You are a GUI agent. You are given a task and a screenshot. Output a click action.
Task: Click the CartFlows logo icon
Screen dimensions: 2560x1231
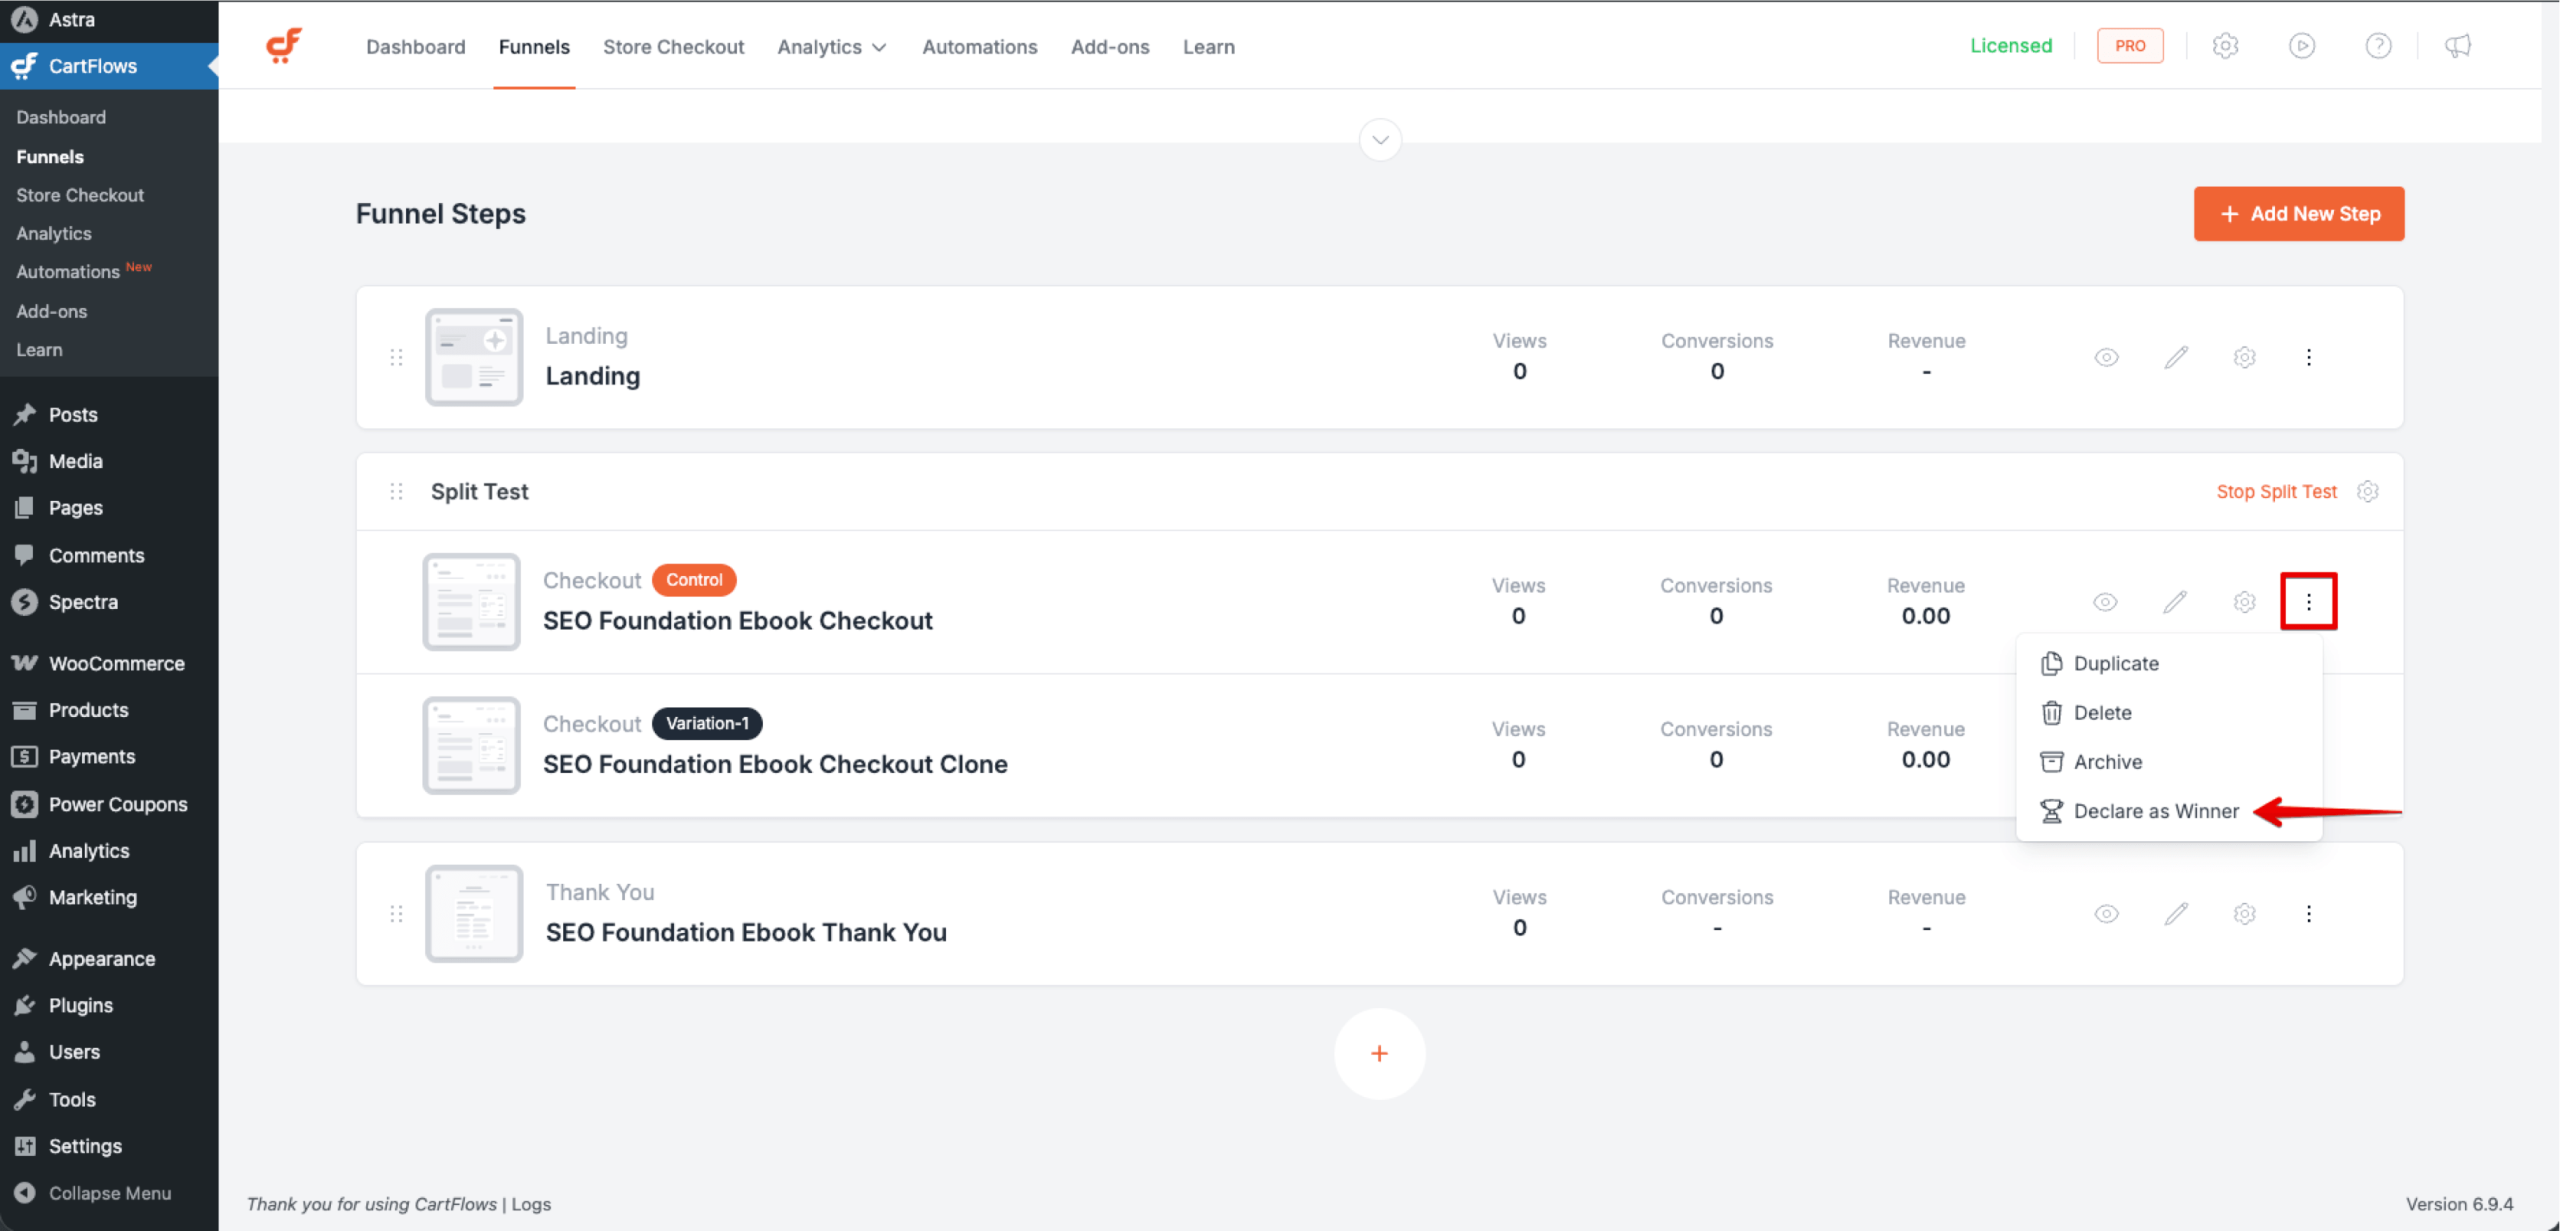pos(284,46)
